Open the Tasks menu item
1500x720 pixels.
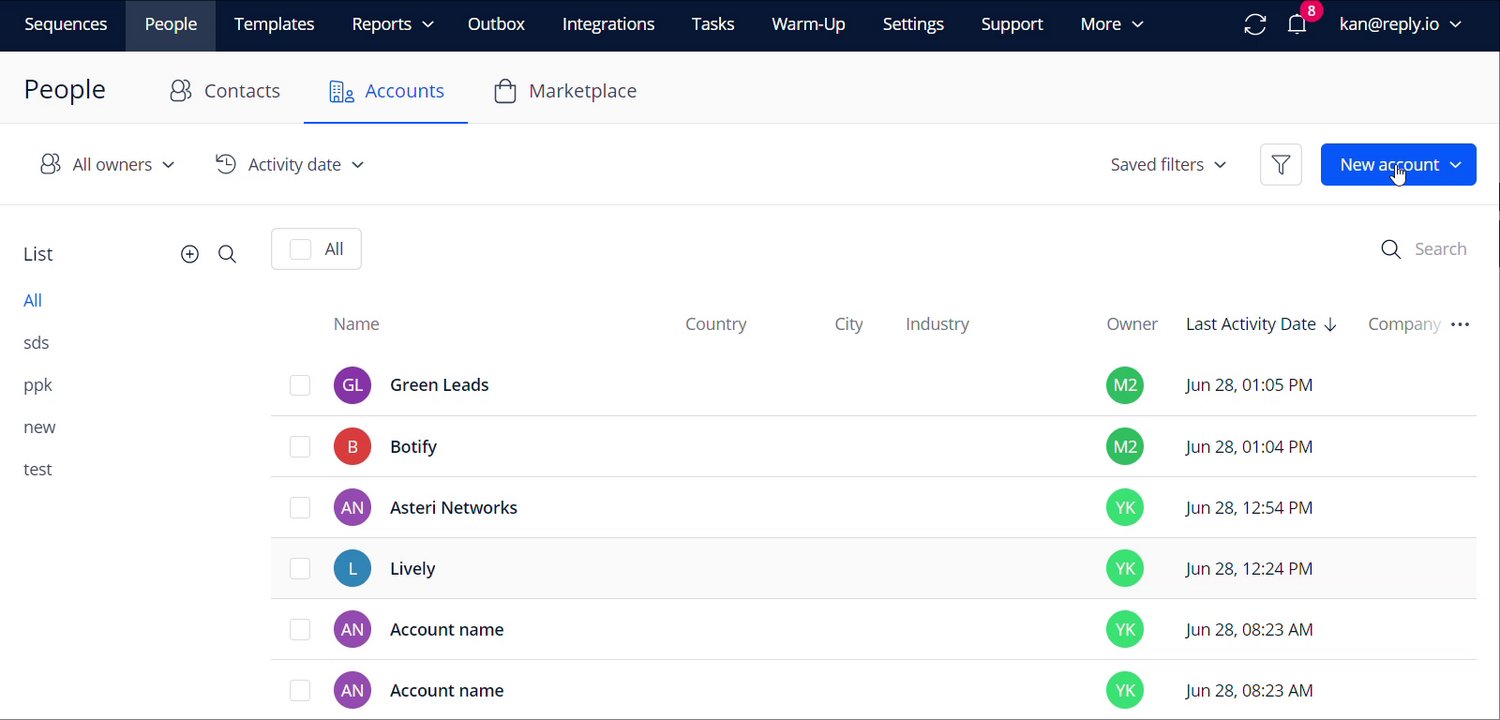point(713,25)
